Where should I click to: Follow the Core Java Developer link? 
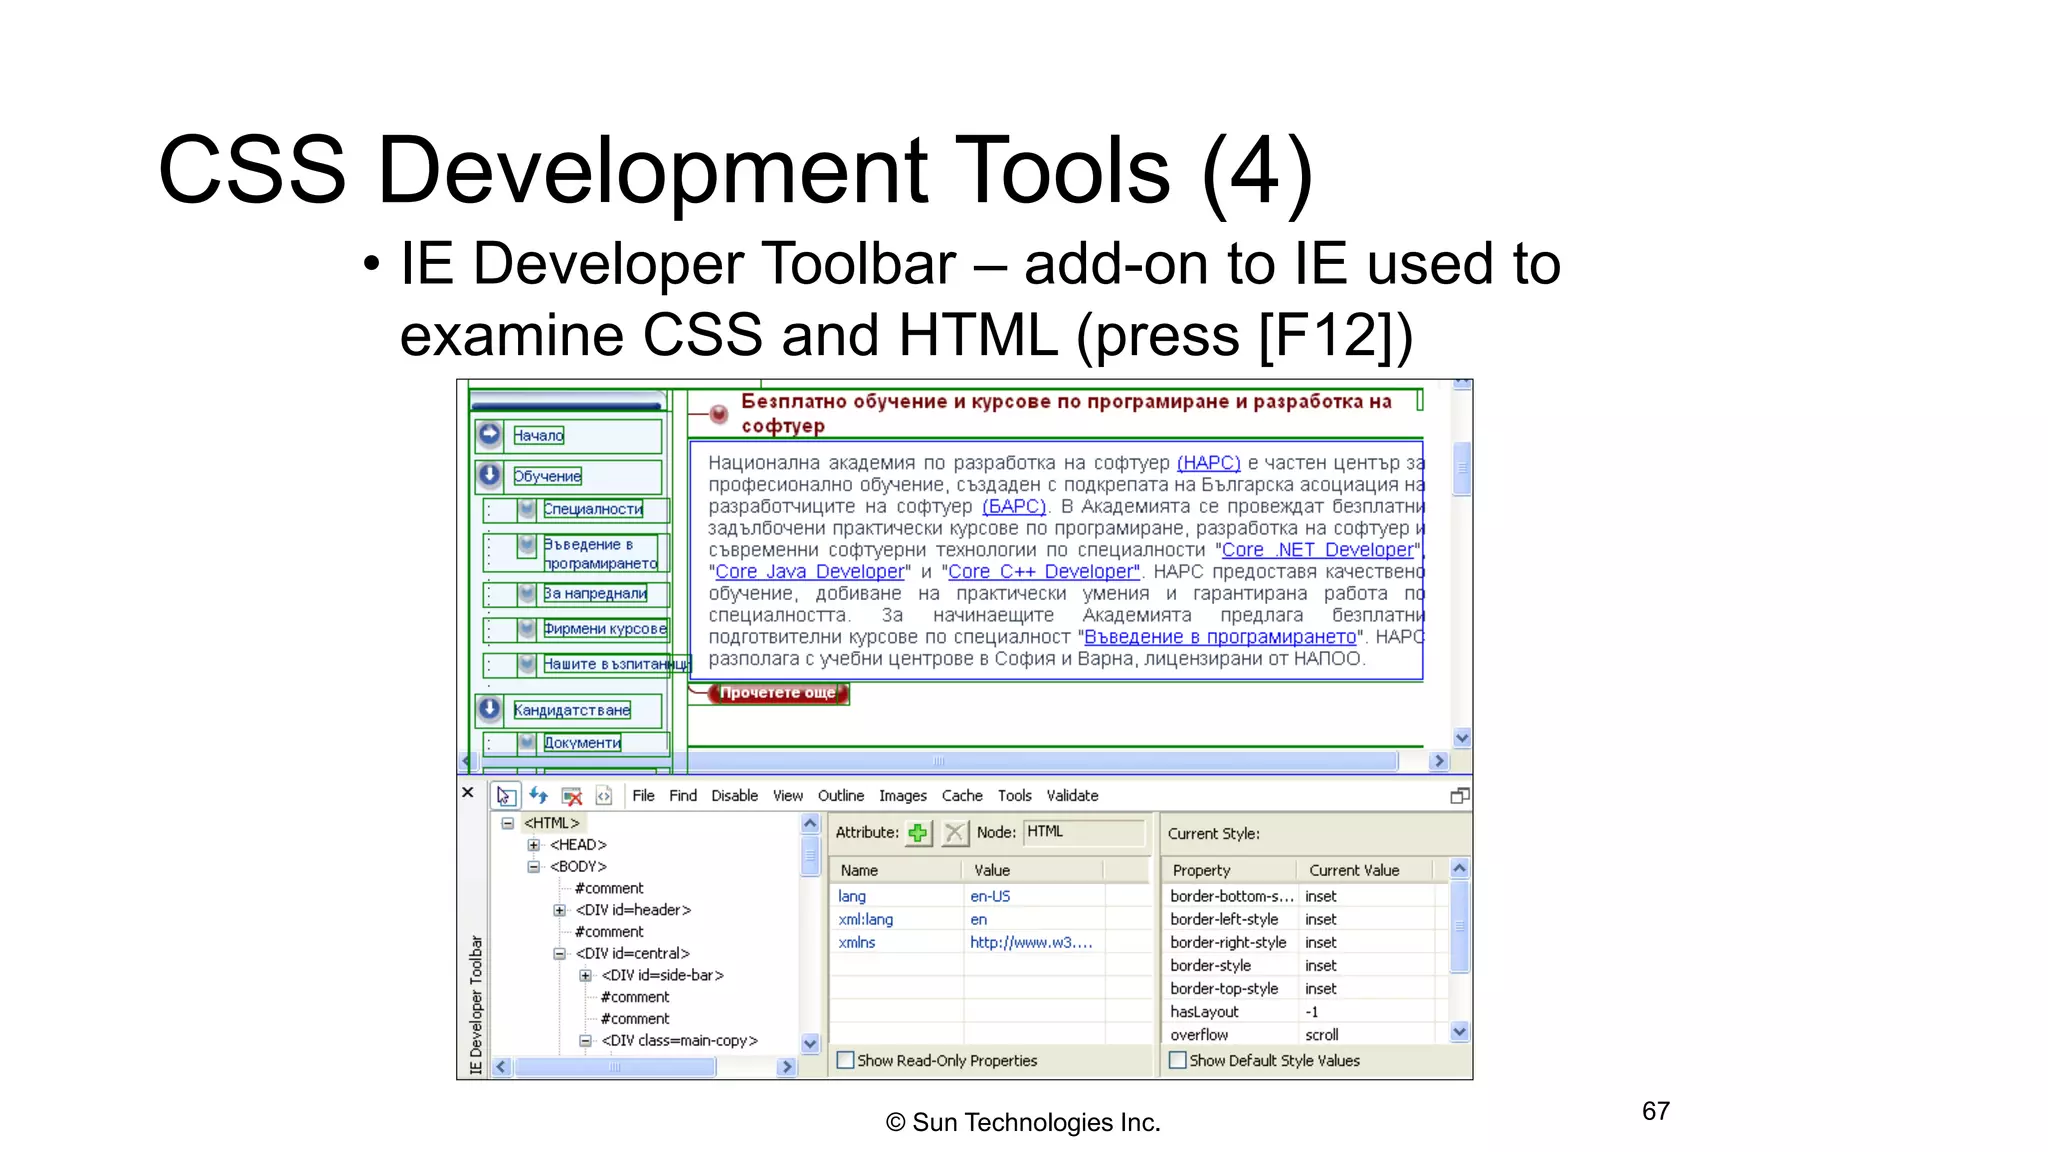point(809,572)
